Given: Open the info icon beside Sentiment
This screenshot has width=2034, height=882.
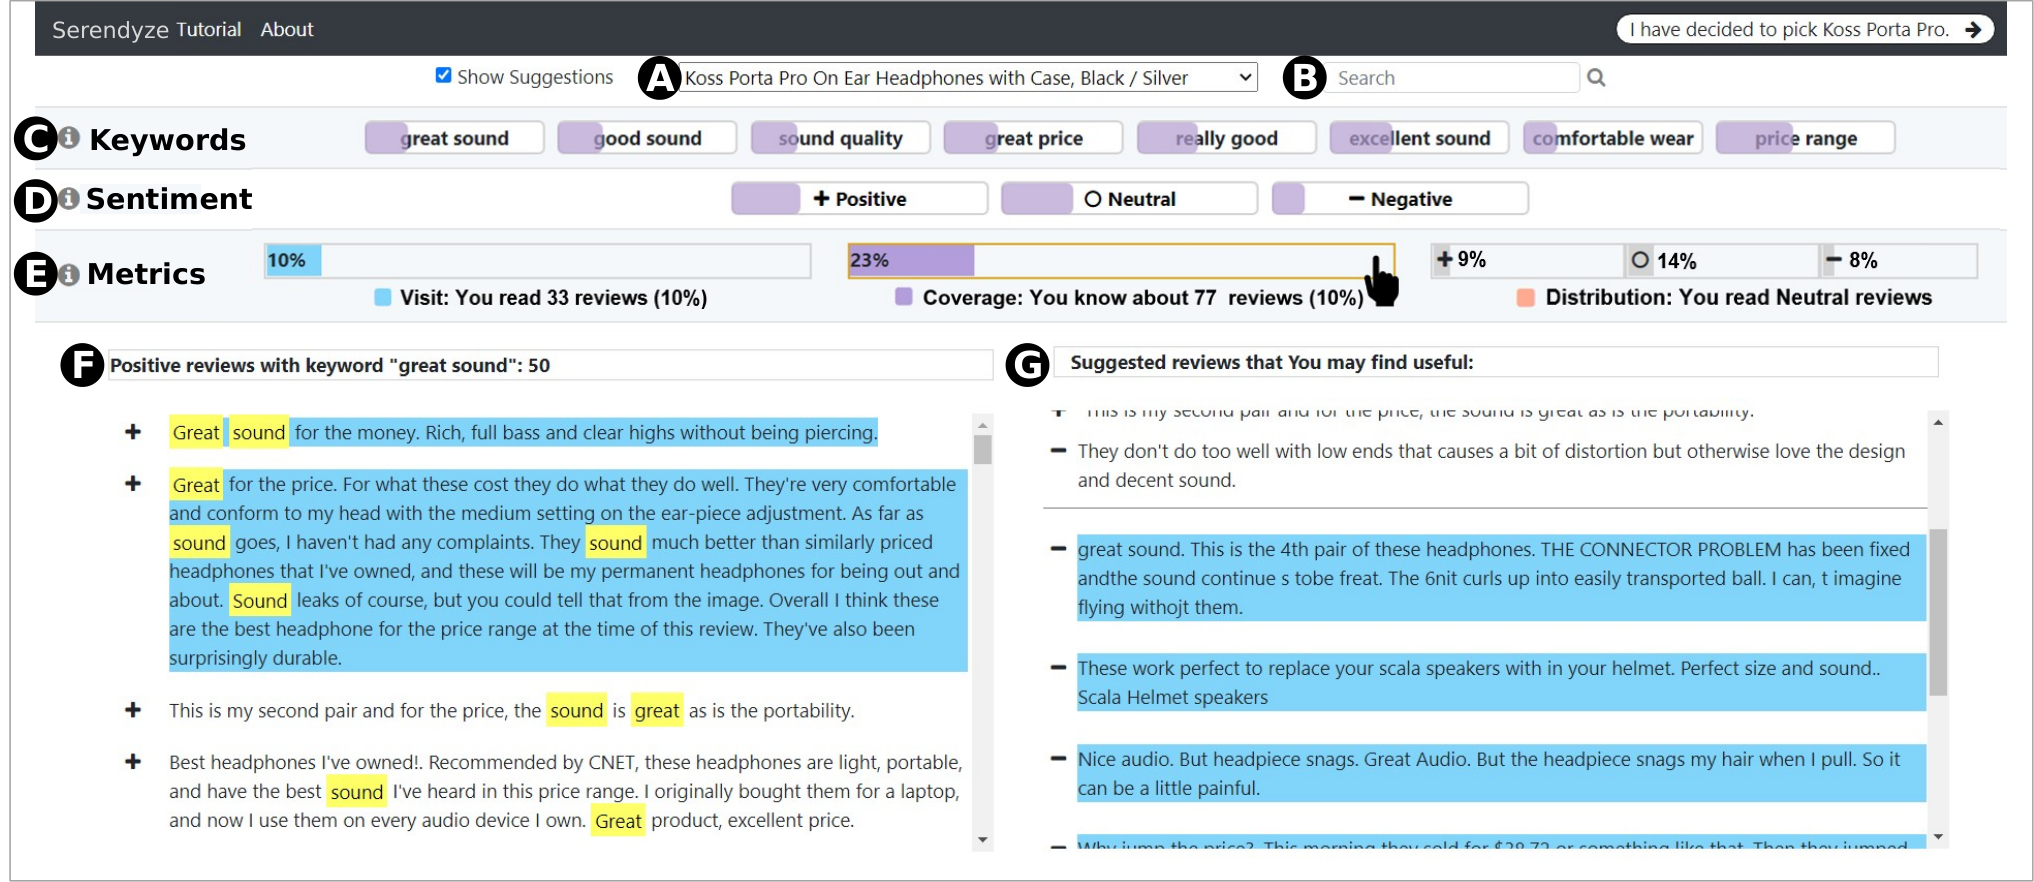Looking at the screenshot, I should click(x=69, y=198).
